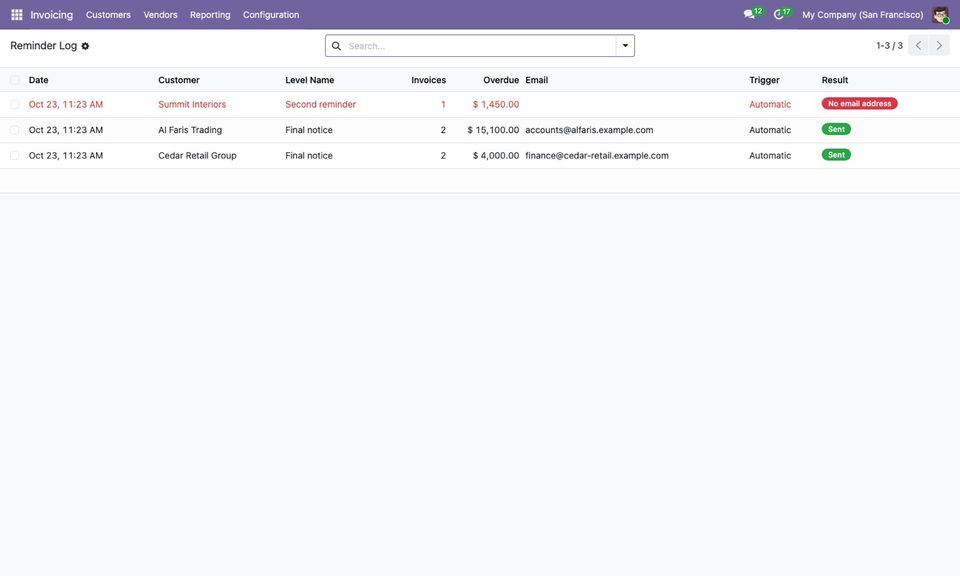Image resolution: width=960 pixels, height=576 pixels.
Task: Click Automatic trigger in Cedar Retail Group row
Action: tap(770, 155)
